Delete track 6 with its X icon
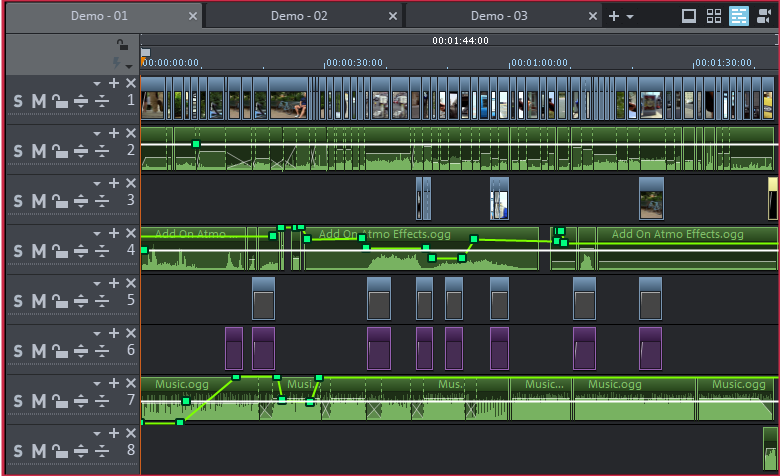 click(131, 333)
